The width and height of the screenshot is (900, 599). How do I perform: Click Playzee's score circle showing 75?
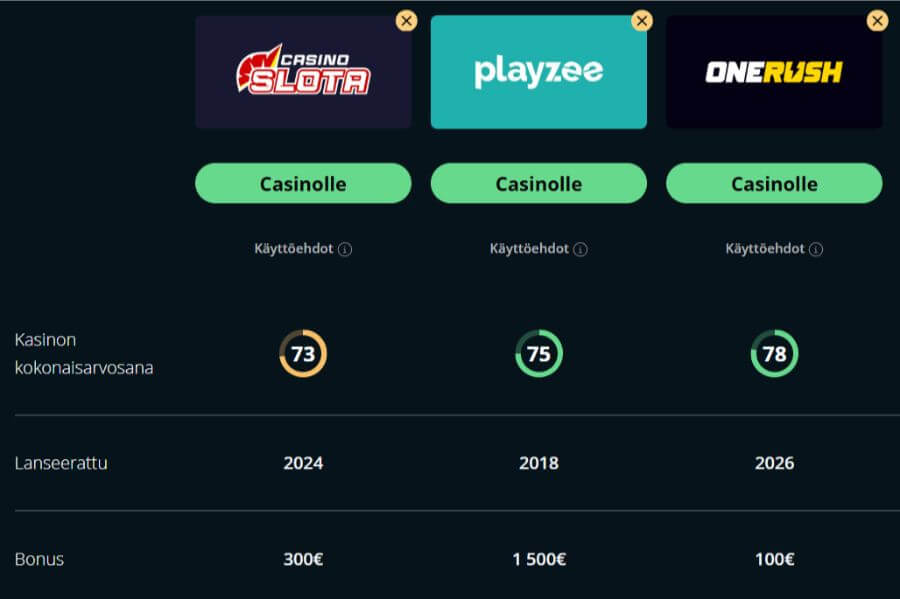click(x=539, y=354)
